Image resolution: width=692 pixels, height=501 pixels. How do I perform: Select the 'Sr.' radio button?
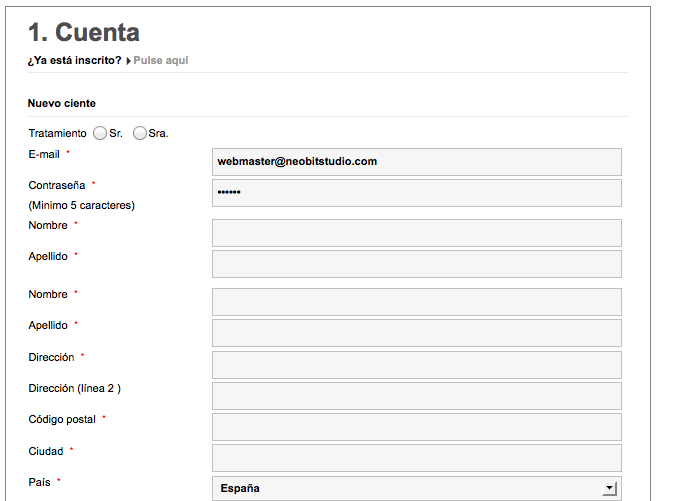click(x=100, y=133)
